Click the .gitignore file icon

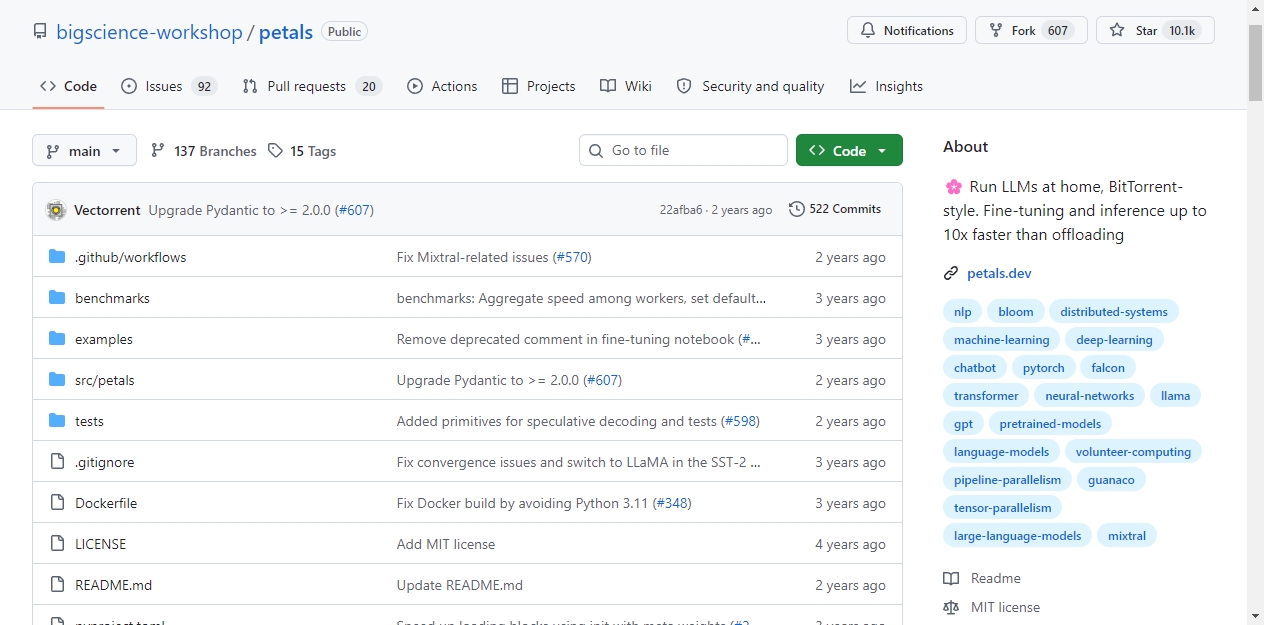[x=57, y=462]
